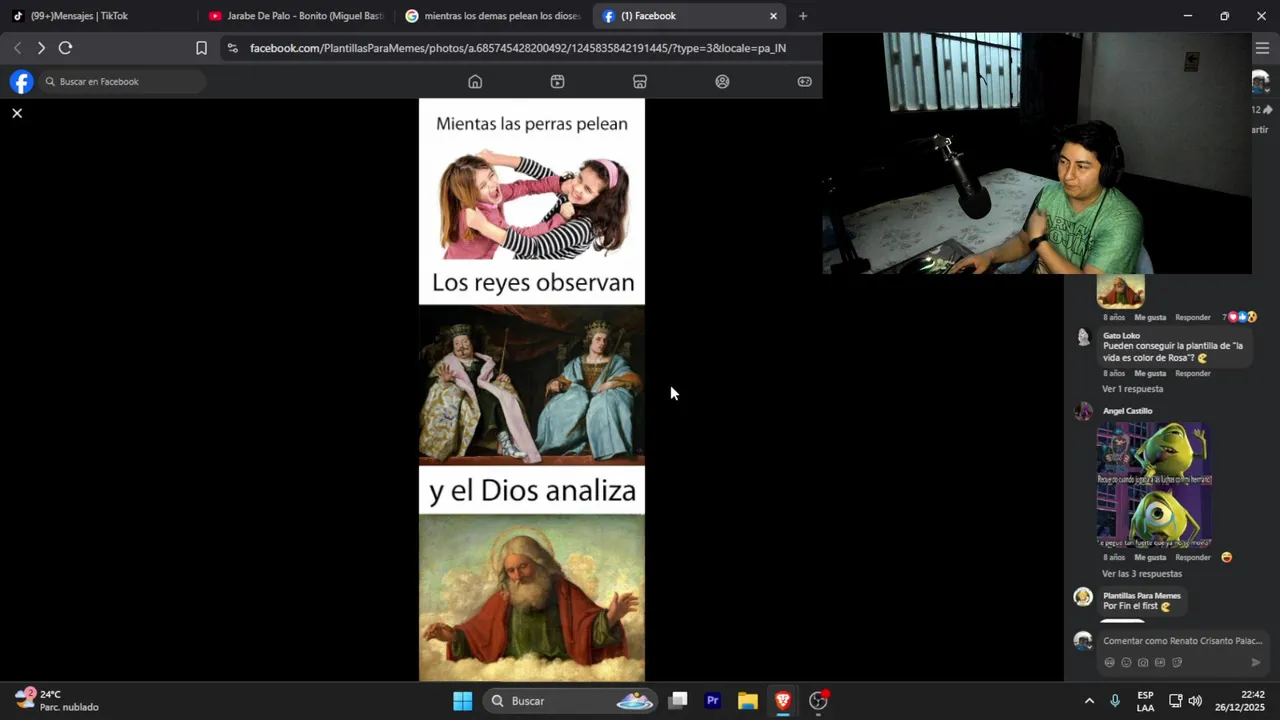Switch to the Google search tab

(x=494, y=16)
